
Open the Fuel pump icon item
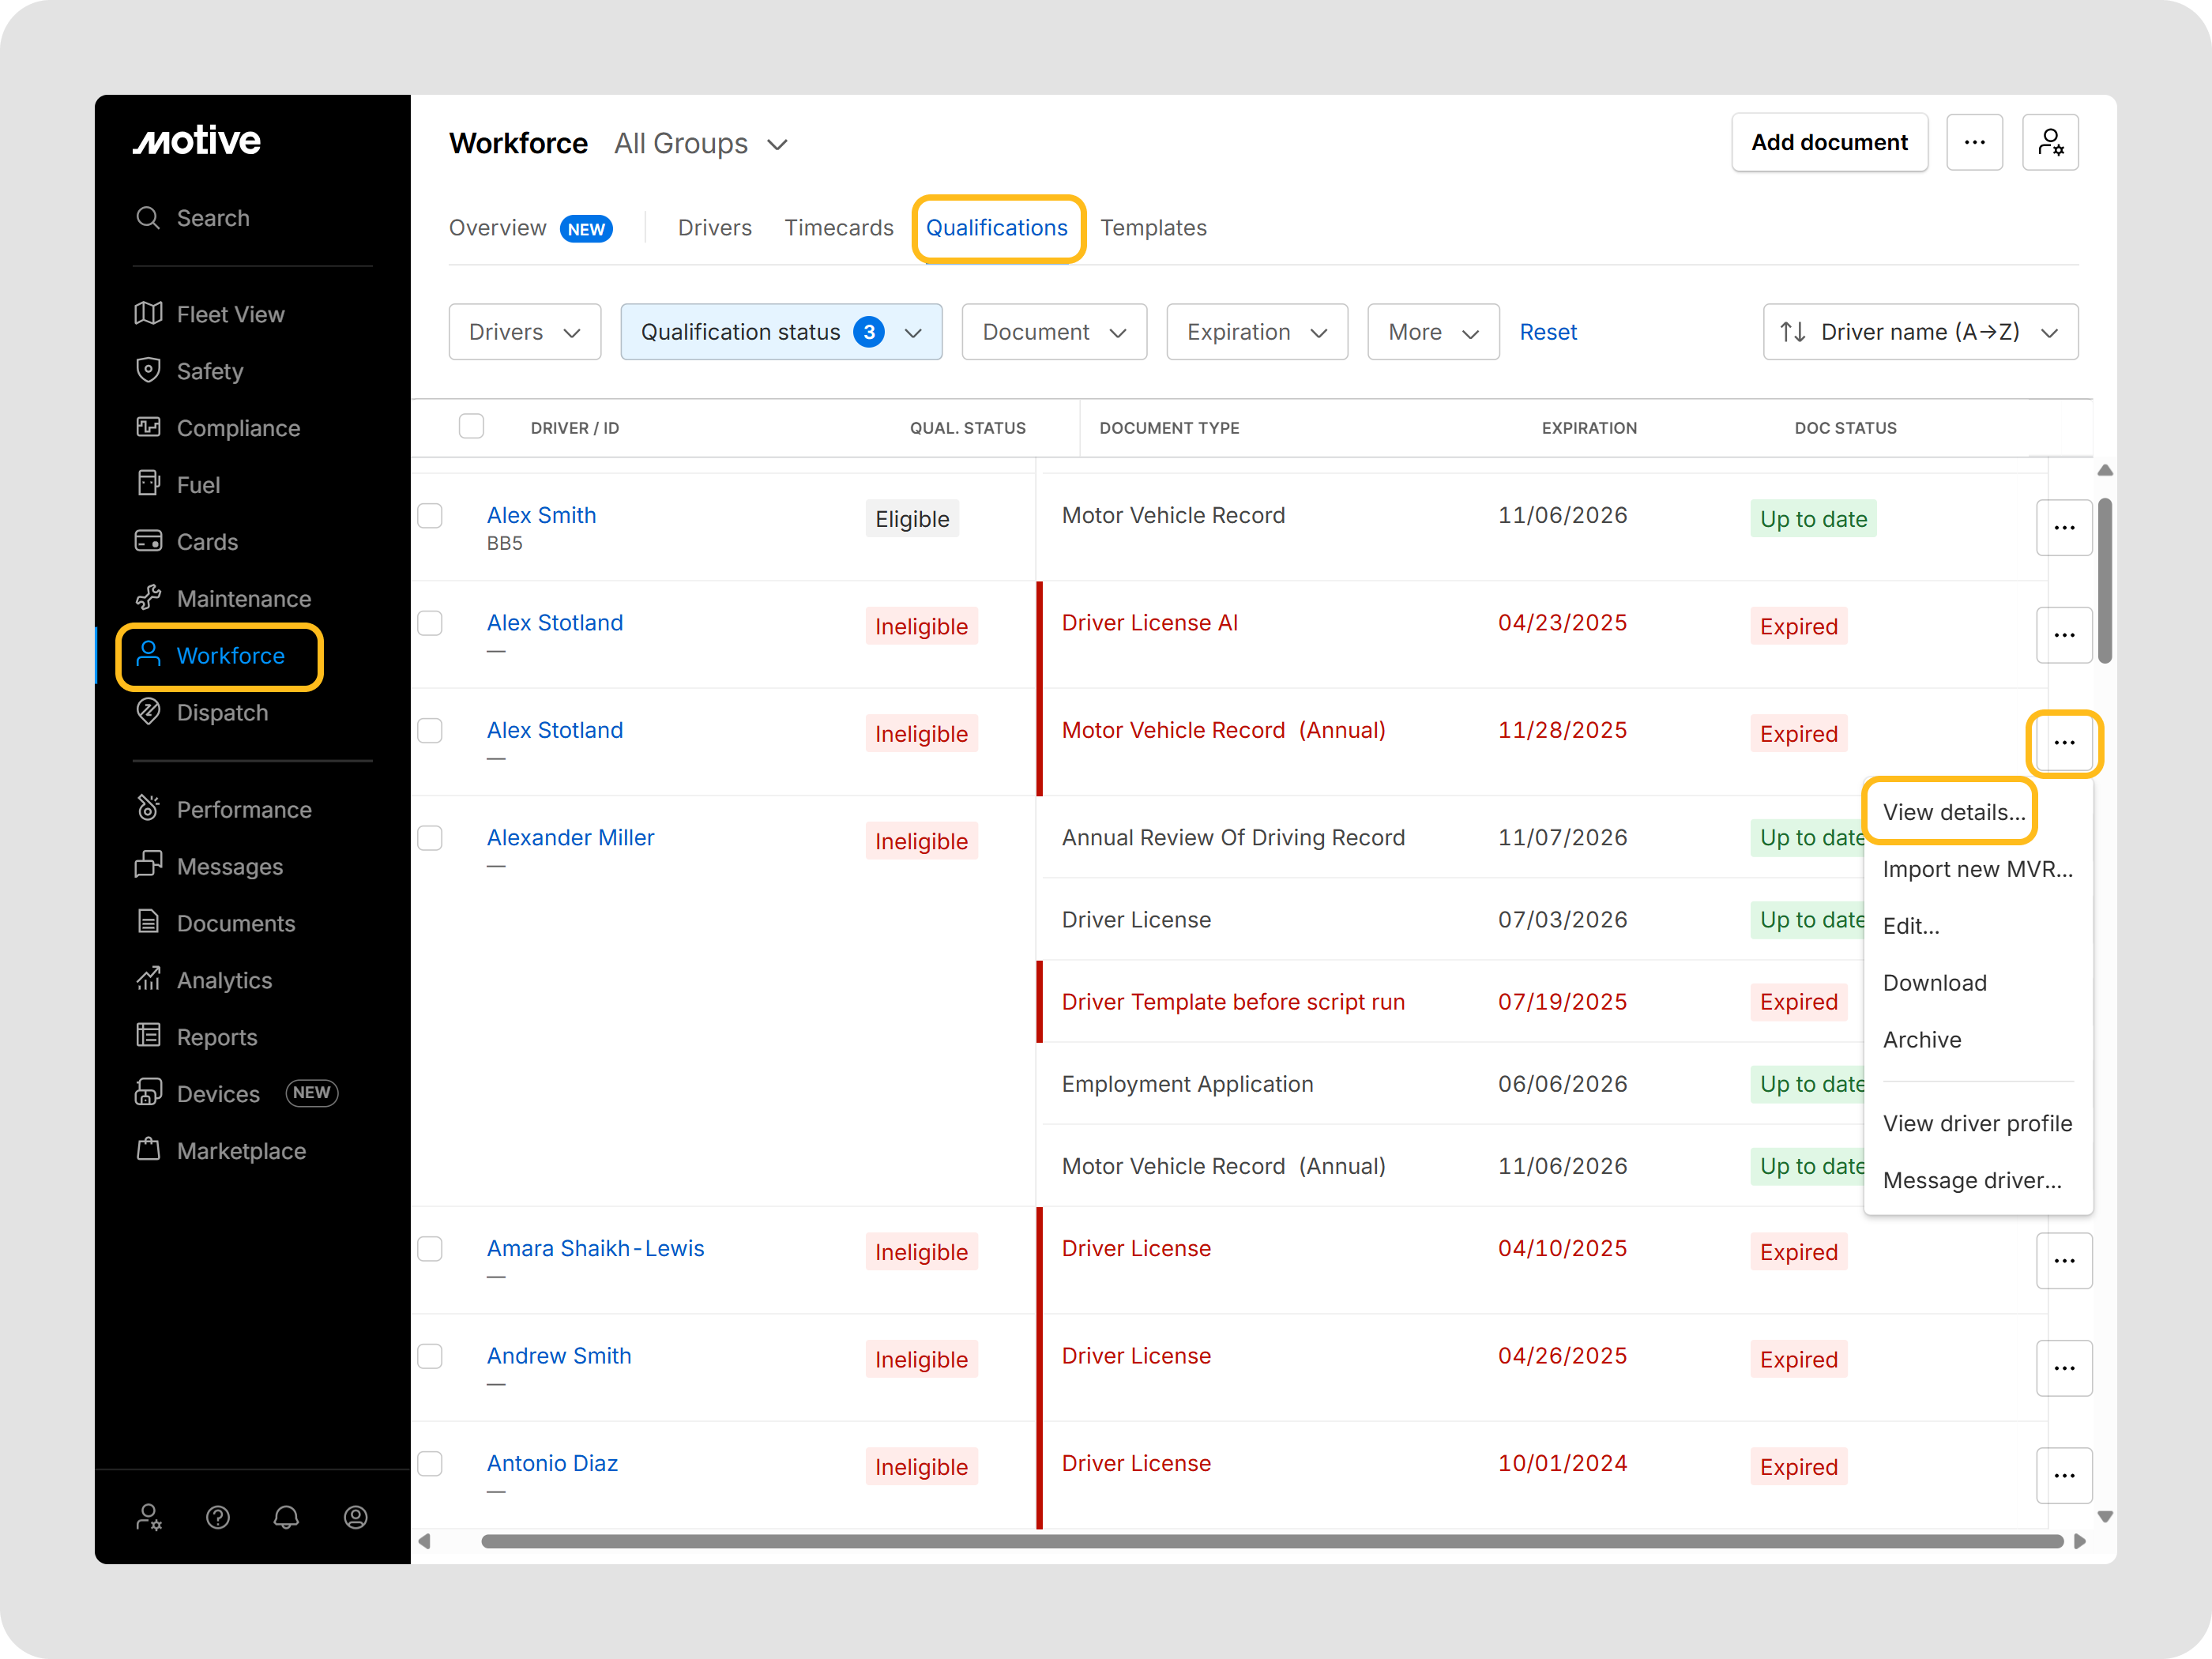tap(148, 484)
